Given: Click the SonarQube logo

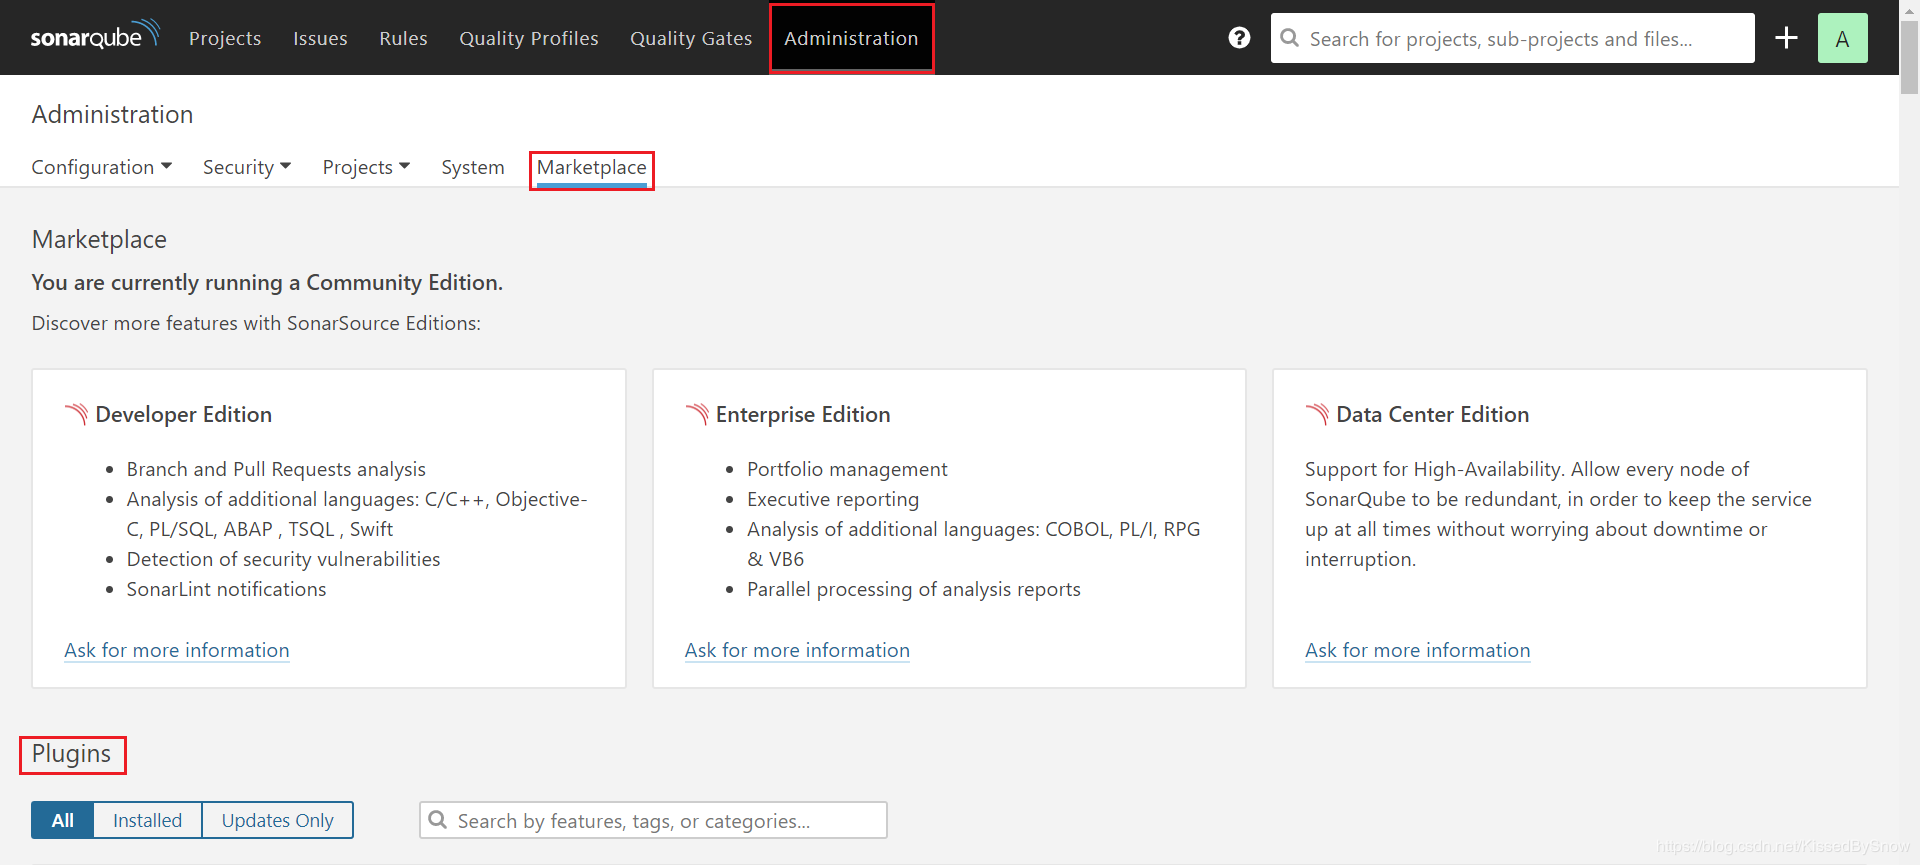Looking at the screenshot, I should (x=95, y=36).
